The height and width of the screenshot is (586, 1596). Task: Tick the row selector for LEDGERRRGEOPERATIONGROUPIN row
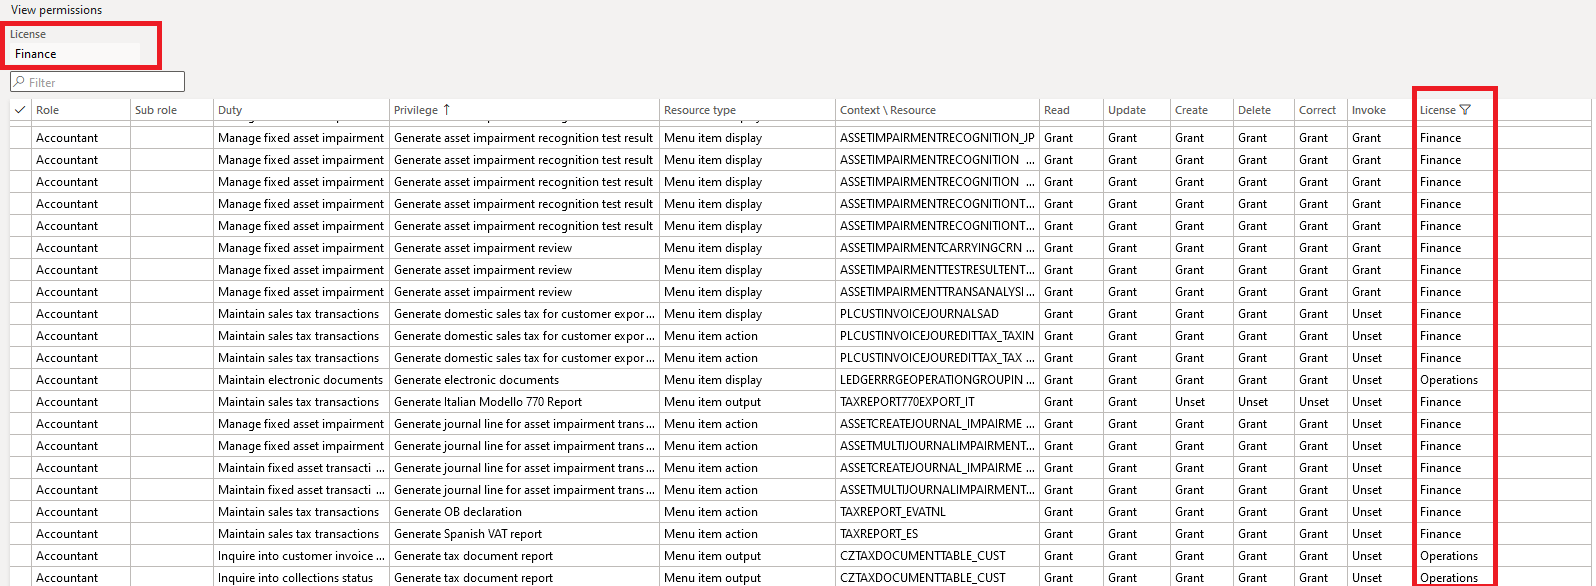pyautogui.click(x=20, y=380)
